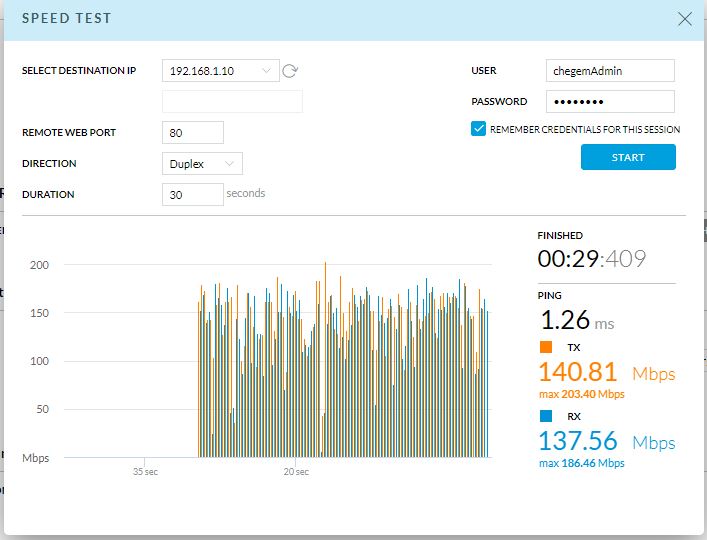Click the REMOTE WEB PORT label
The width and height of the screenshot is (707, 540).
(69, 133)
